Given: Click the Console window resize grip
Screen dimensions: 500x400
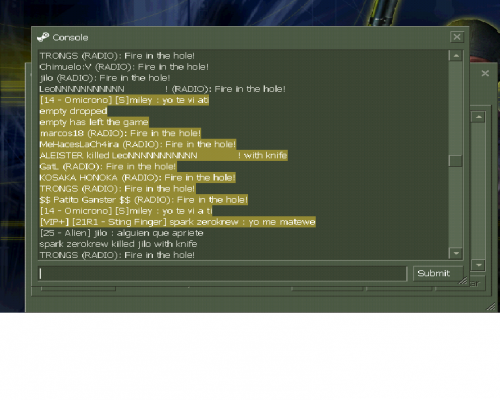Looking at the screenshot, I should [463, 281].
